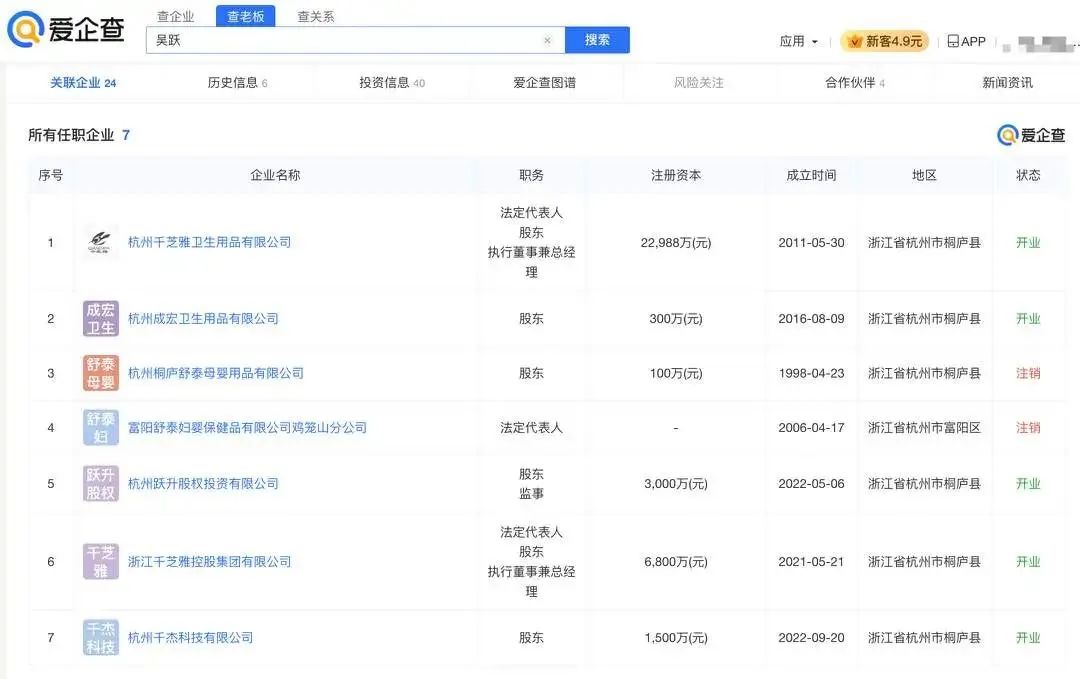Image resolution: width=1080 pixels, height=679 pixels.
Task: Open the APP download icon link
Action: coord(966,41)
